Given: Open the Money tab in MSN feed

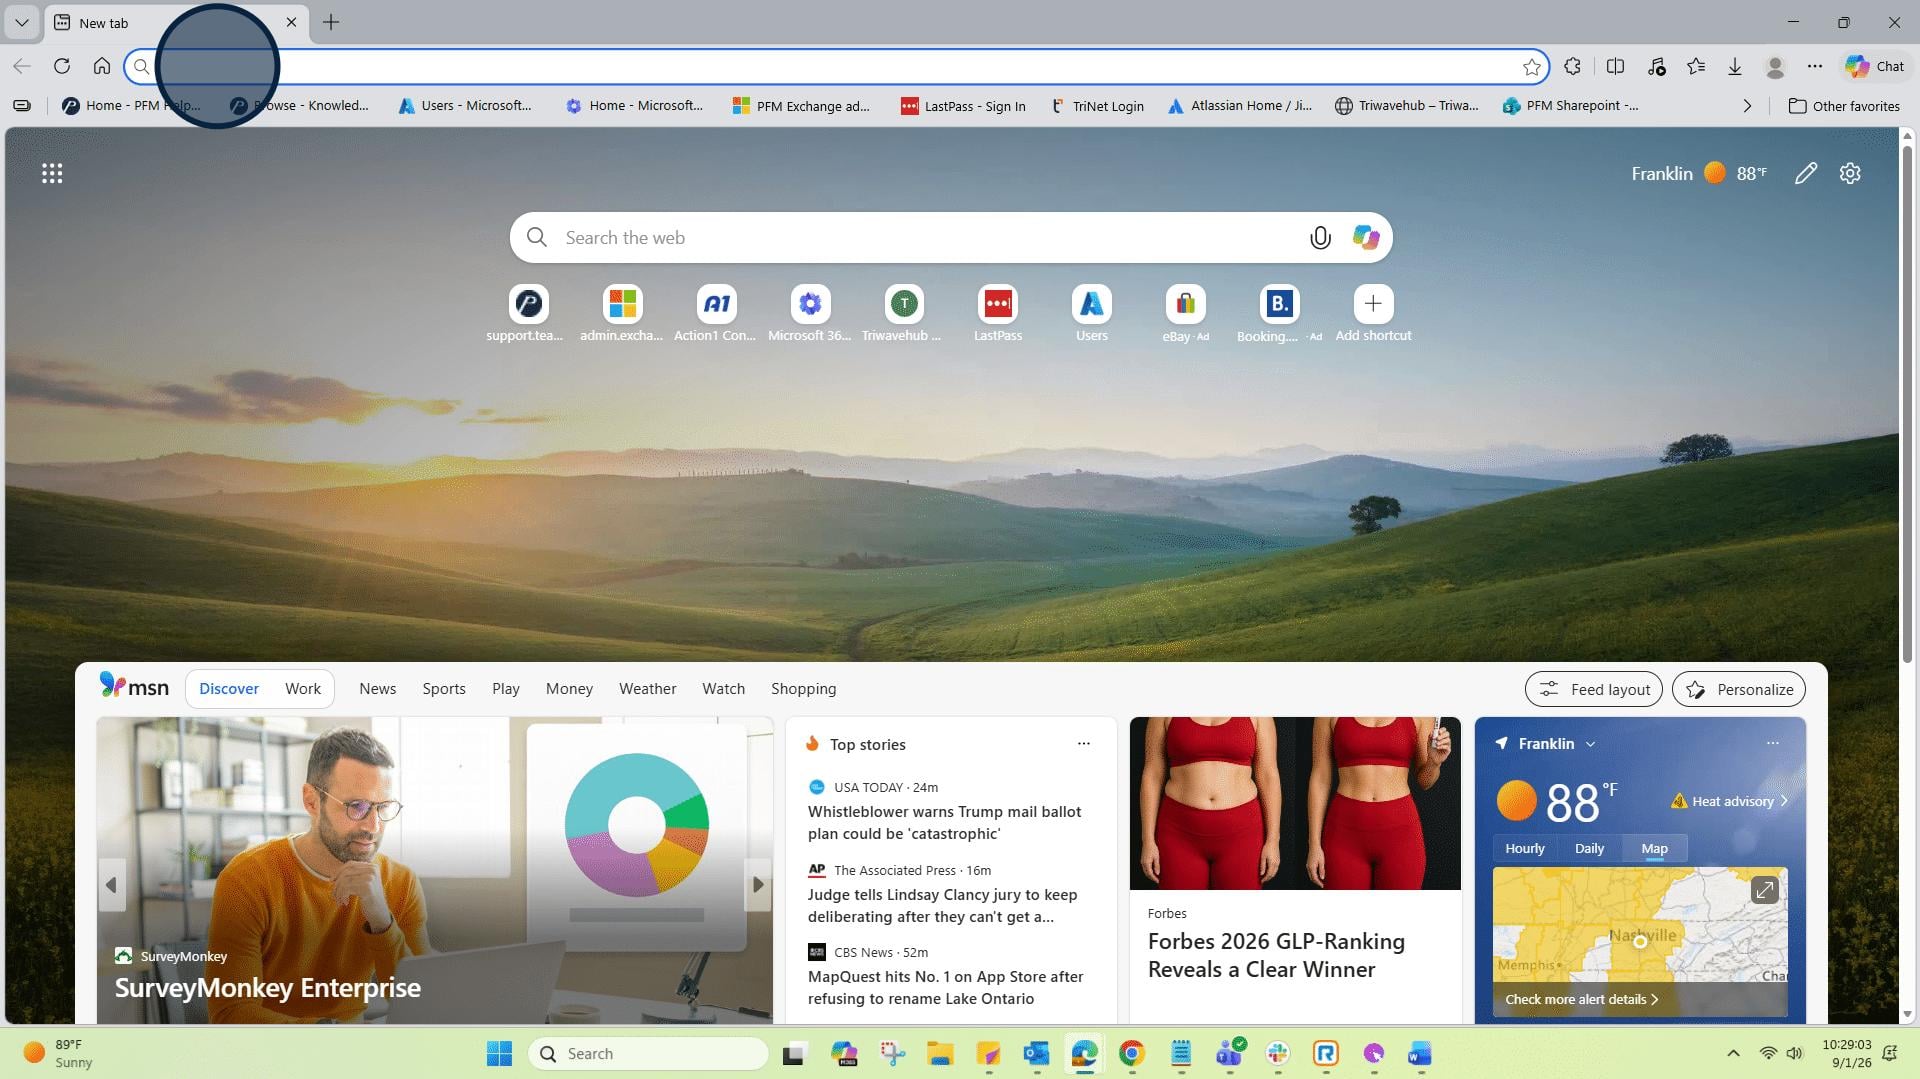Looking at the screenshot, I should 569,689.
